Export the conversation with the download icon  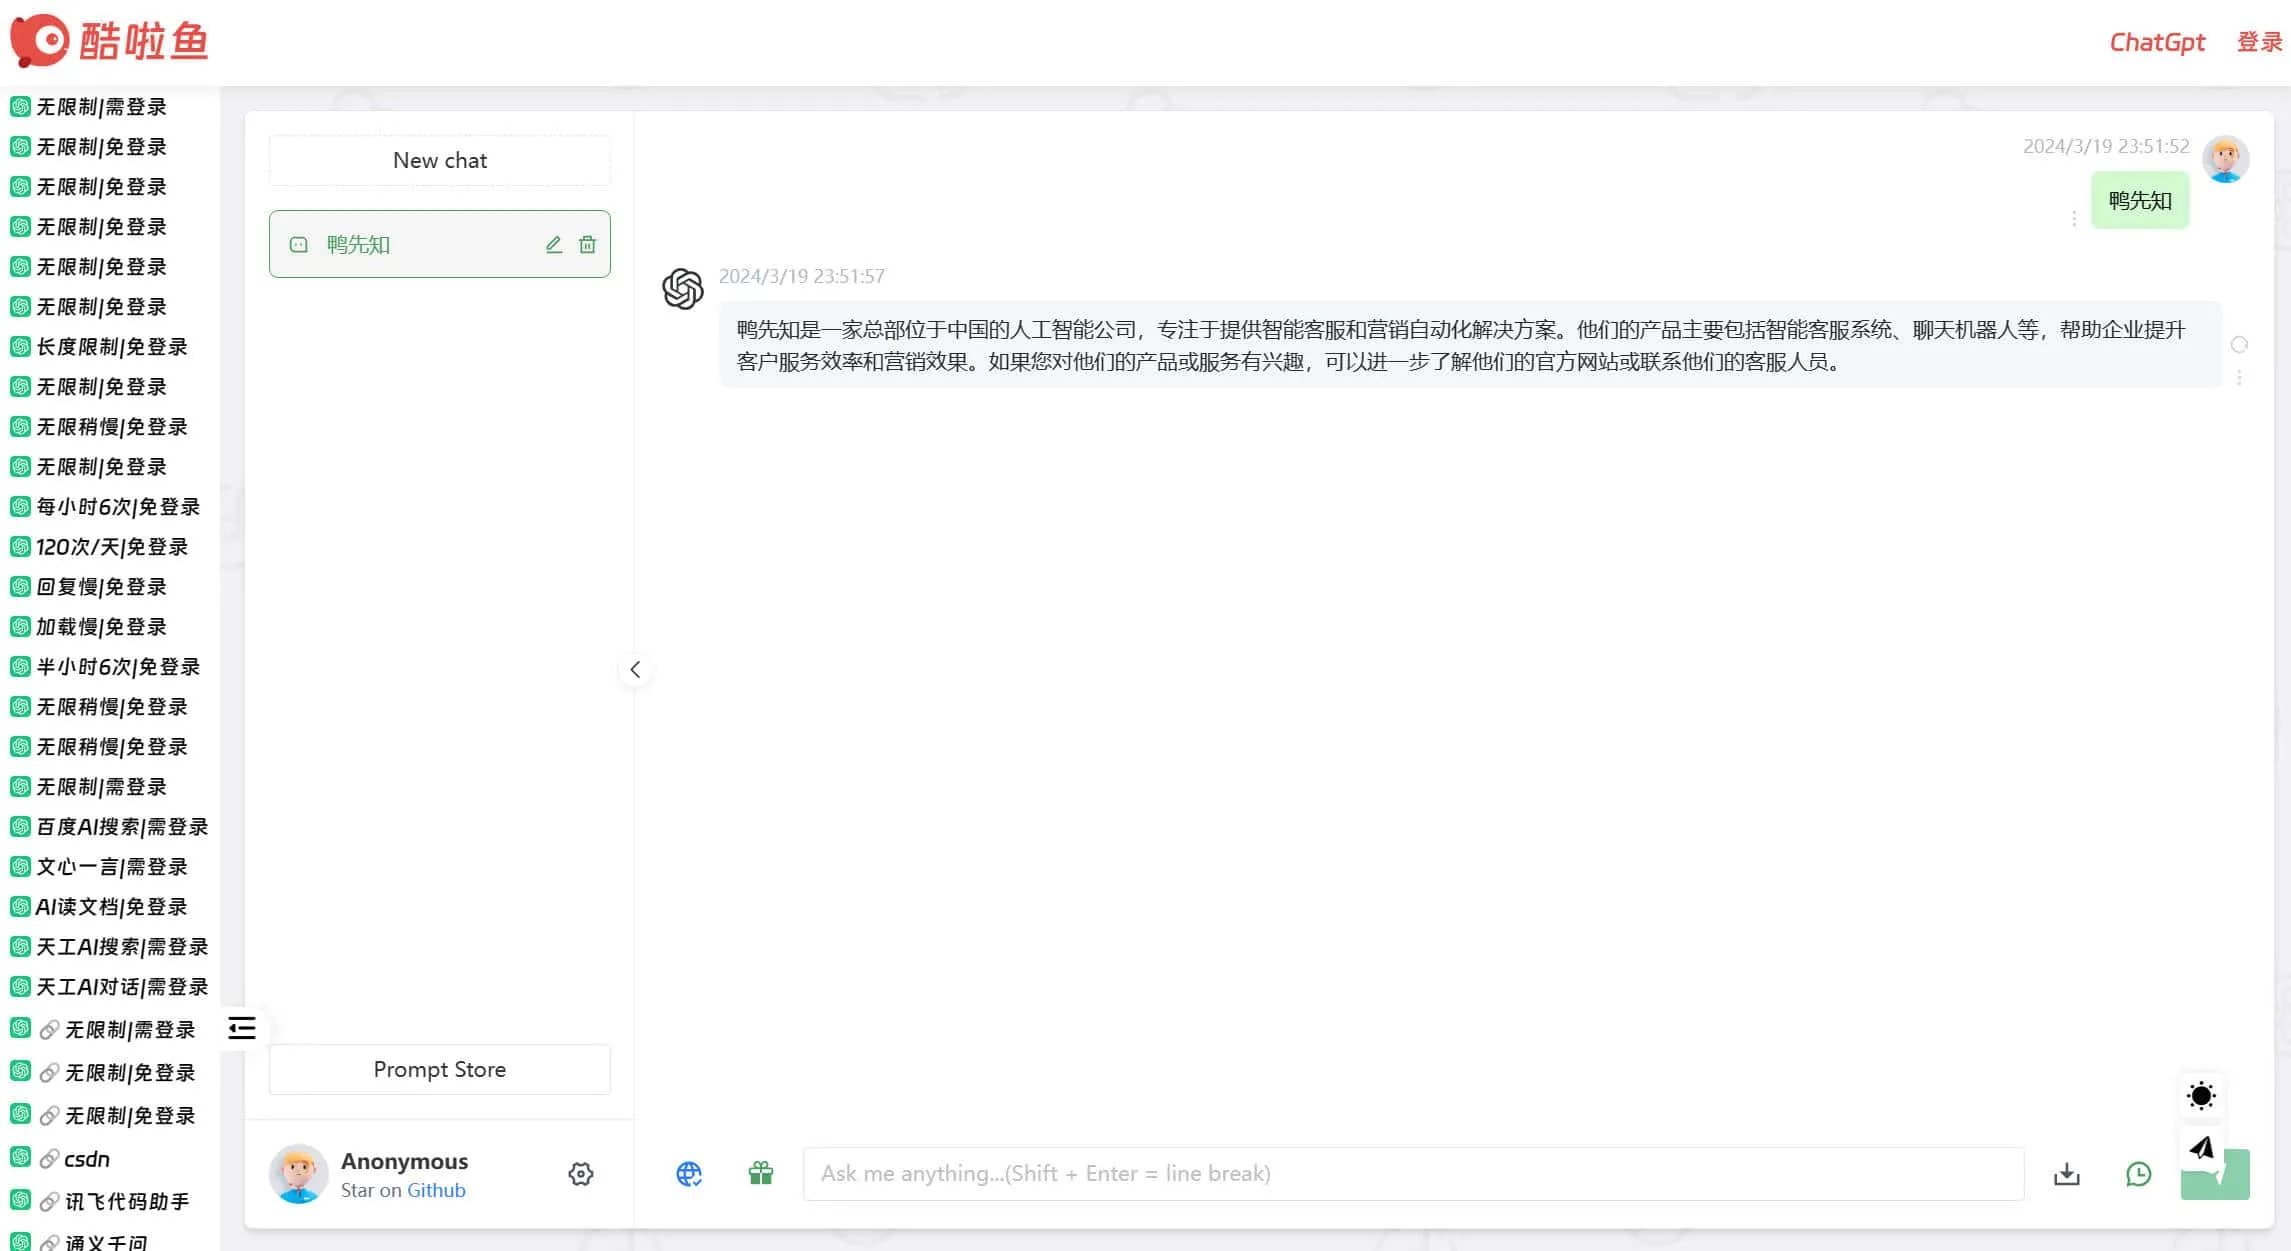(x=2067, y=1174)
